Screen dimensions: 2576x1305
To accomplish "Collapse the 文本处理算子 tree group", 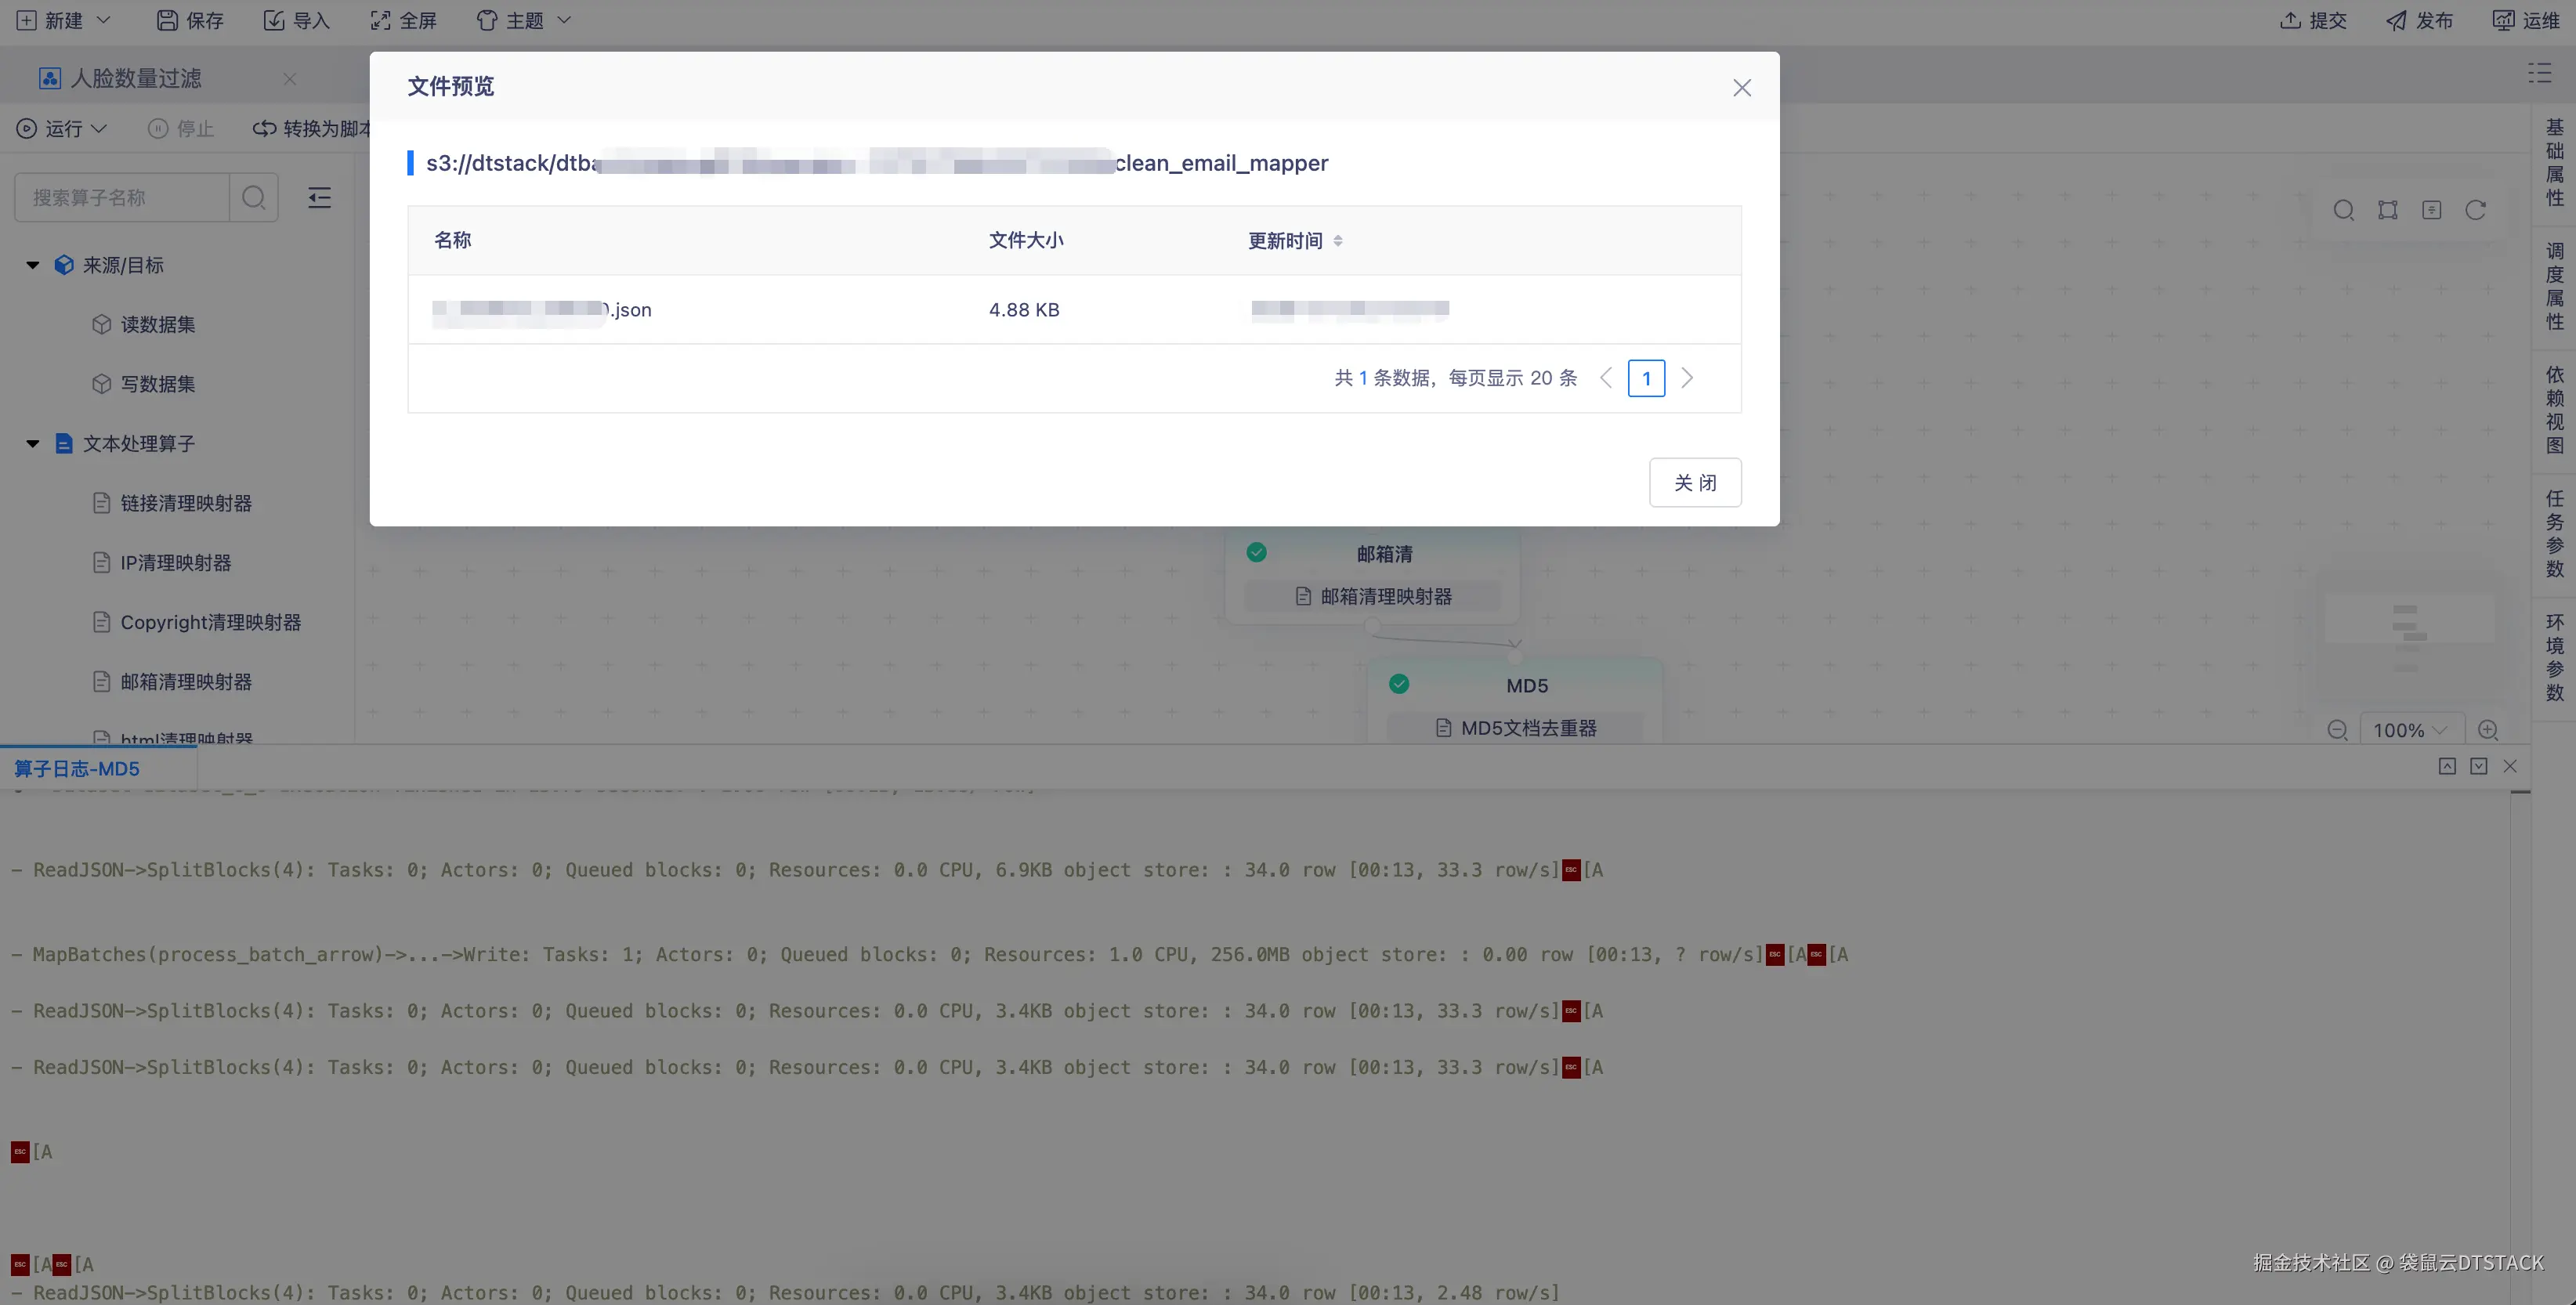I will tap(33, 443).
